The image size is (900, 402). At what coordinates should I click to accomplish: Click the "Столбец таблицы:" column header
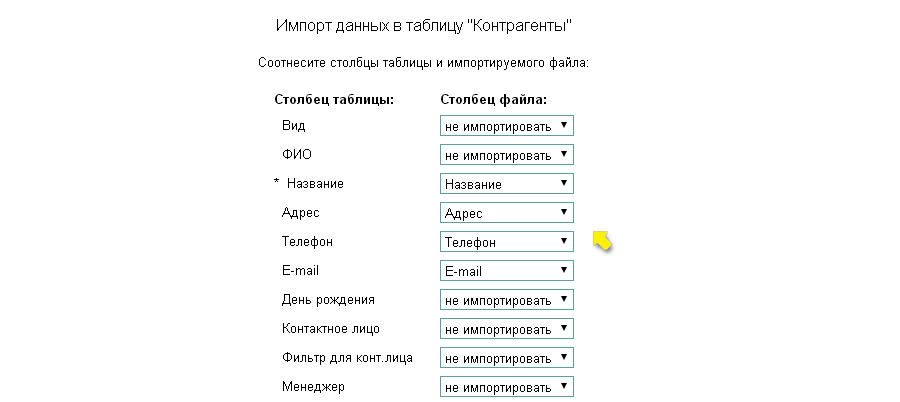[334, 99]
